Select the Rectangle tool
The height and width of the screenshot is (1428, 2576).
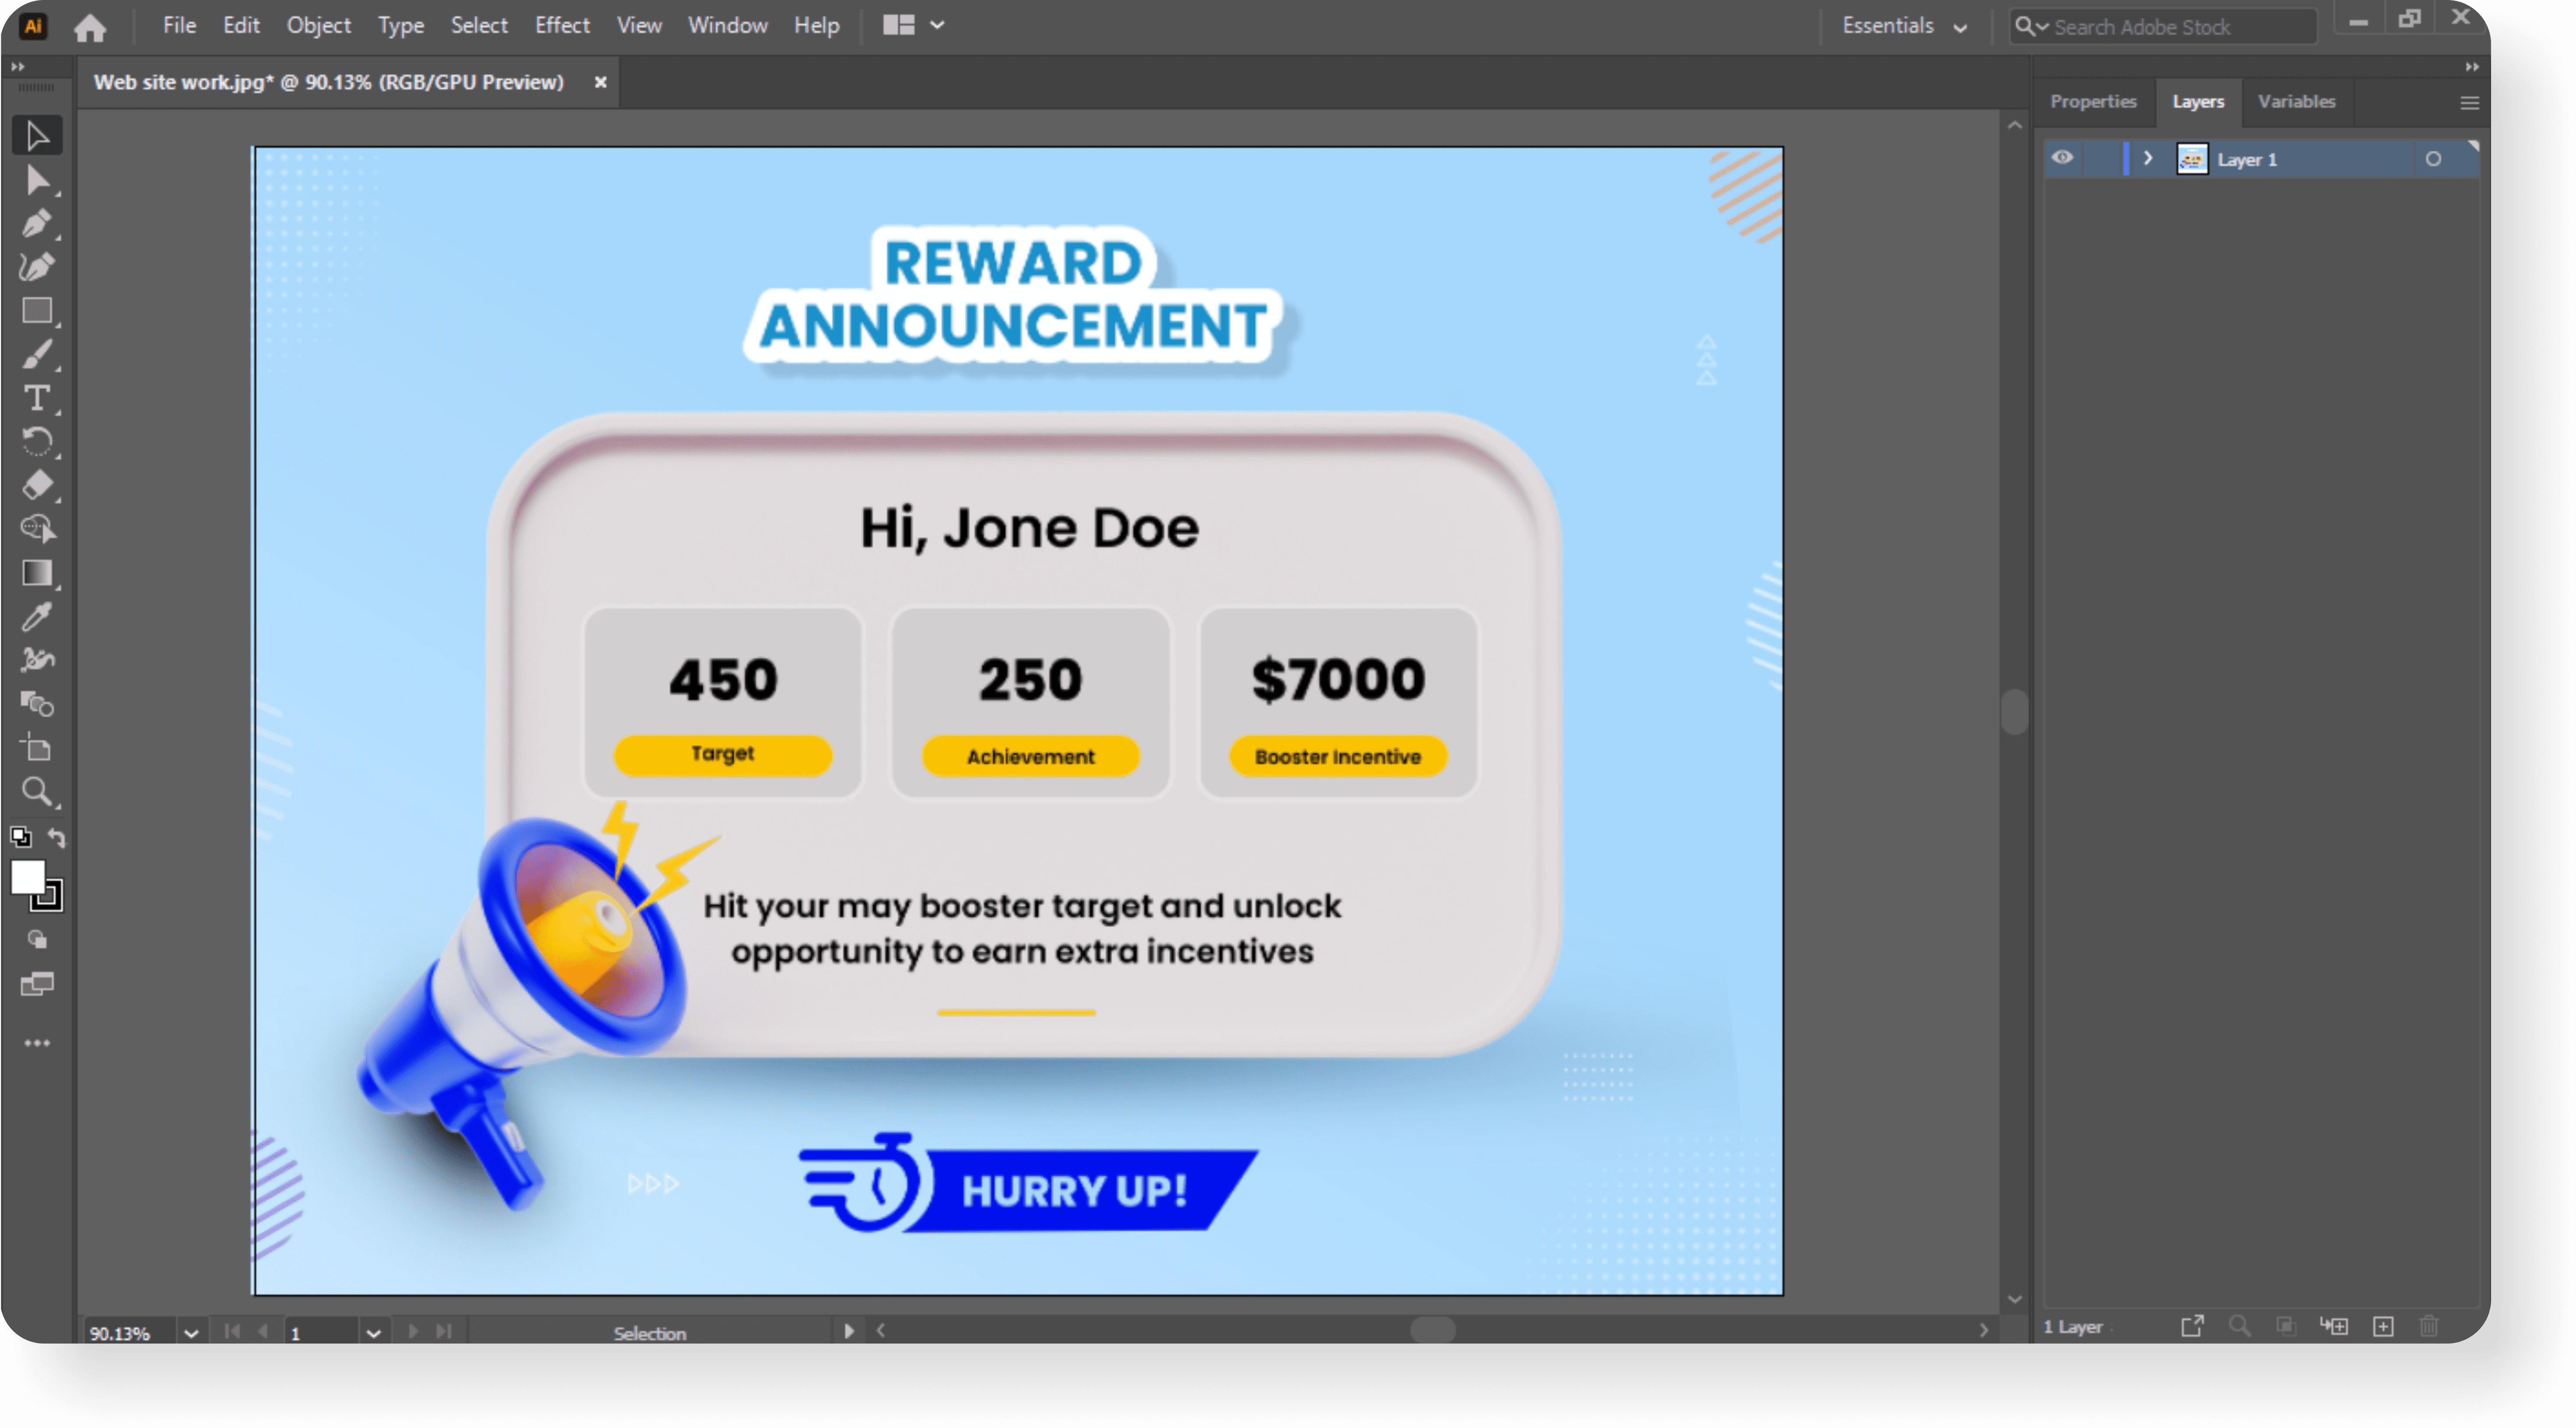(x=37, y=311)
